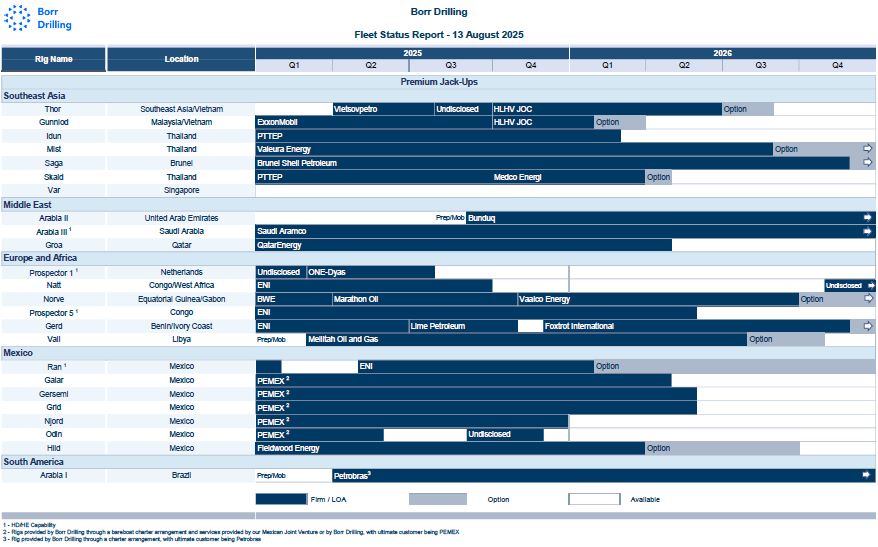Image resolution: width=878 pixels, height=547 pixels.
Task: Click the arrow ending the Saudi Aramco bar
Action: point(867,231)
